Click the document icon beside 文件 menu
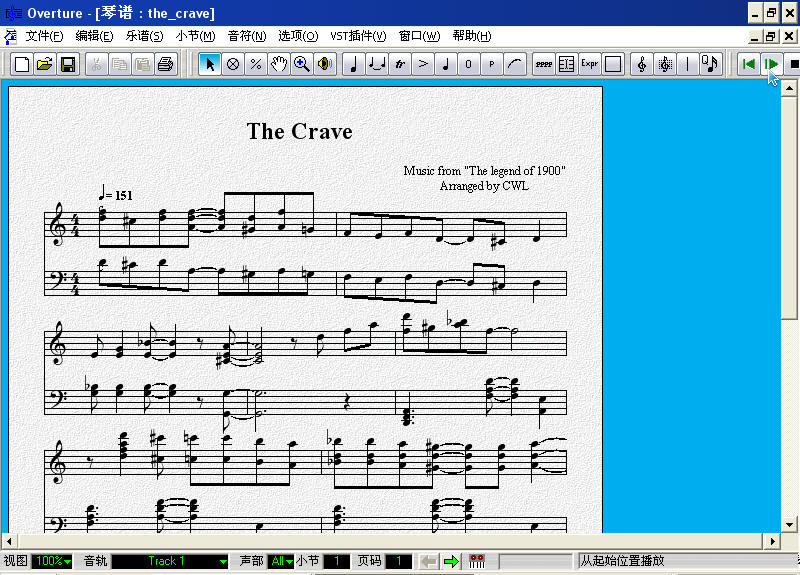 (x=10, y=36)
